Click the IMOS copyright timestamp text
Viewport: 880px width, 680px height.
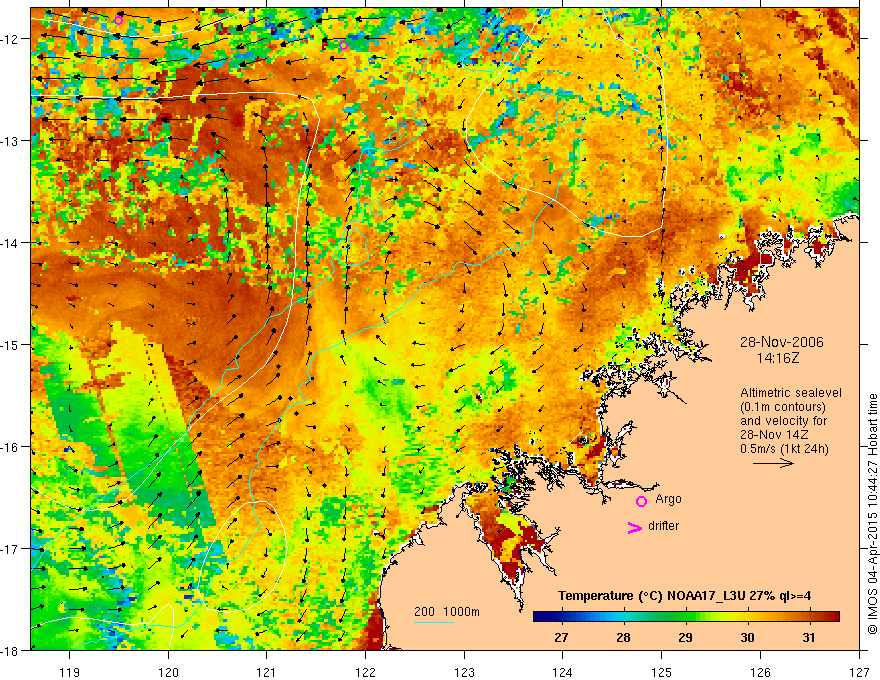point(873,516)
